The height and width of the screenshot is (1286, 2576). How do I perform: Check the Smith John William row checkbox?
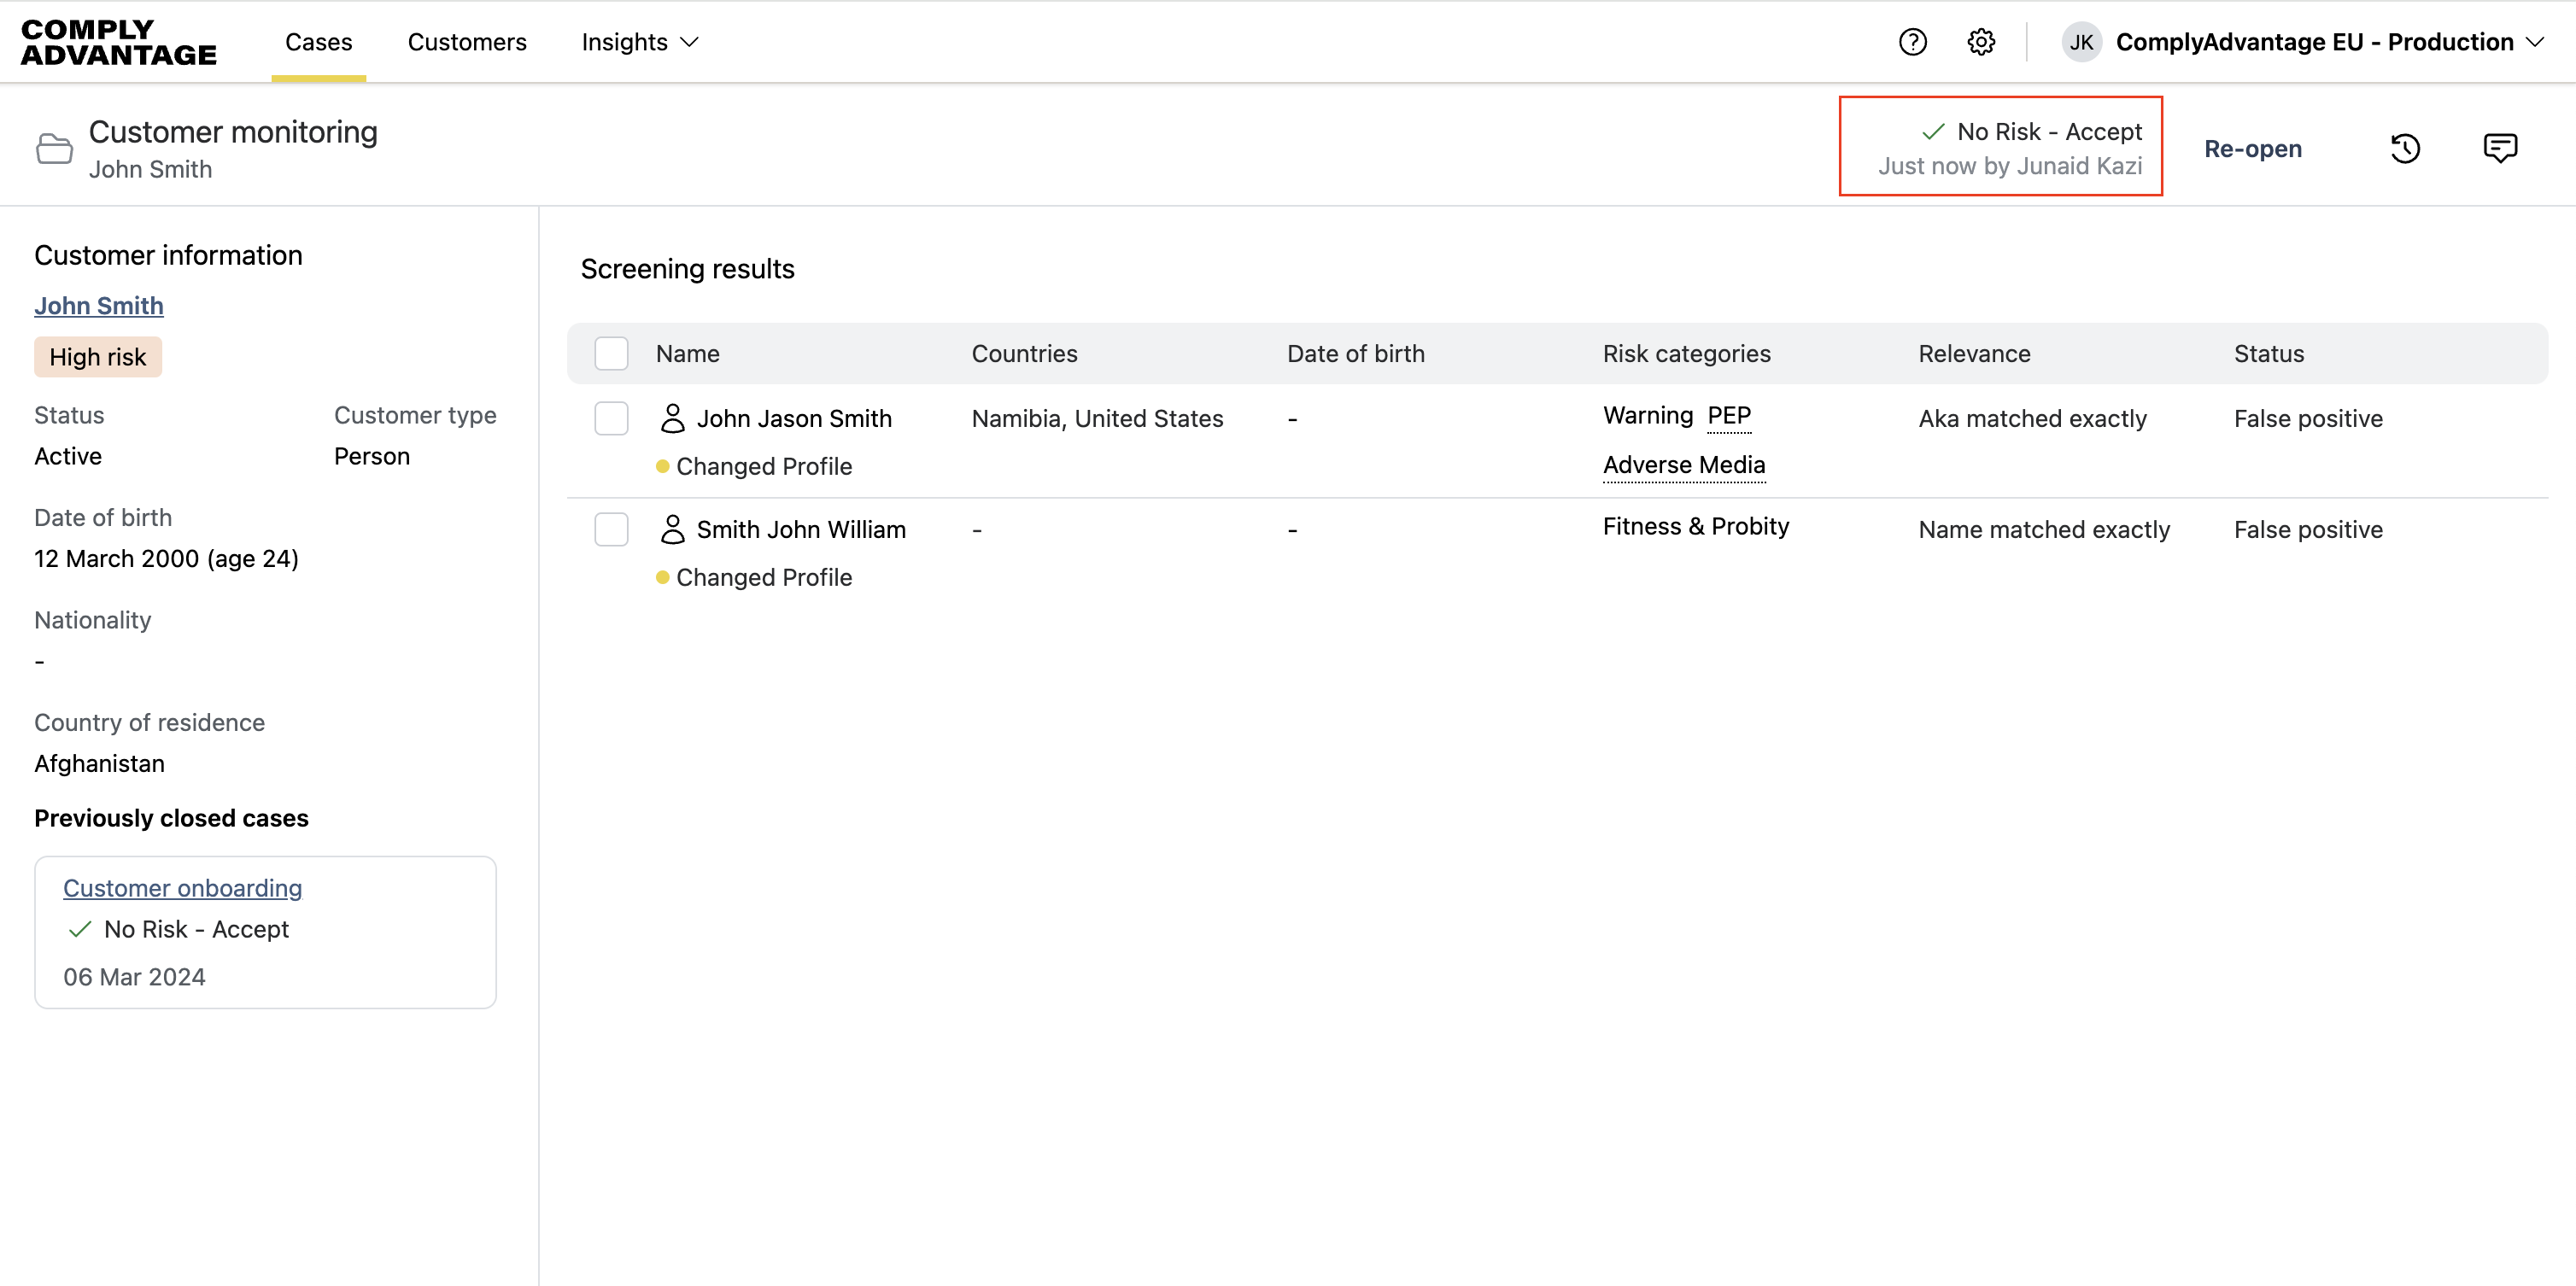point(611,529)
